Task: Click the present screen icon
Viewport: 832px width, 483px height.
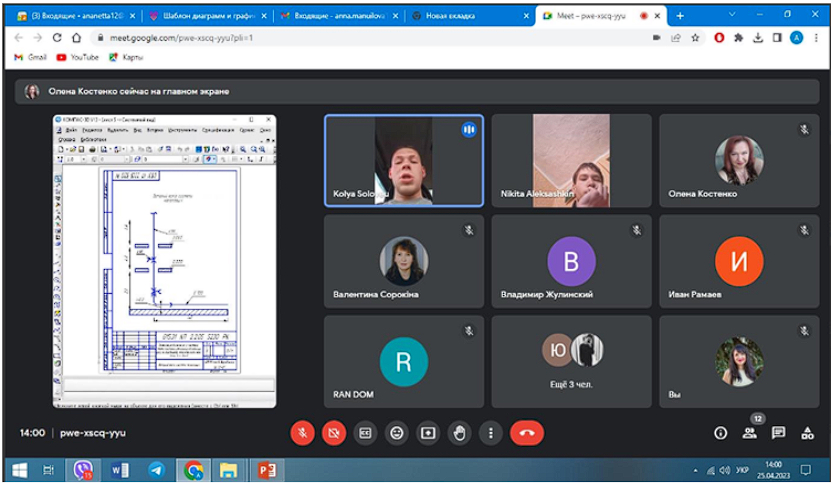Action: [428, 432]
